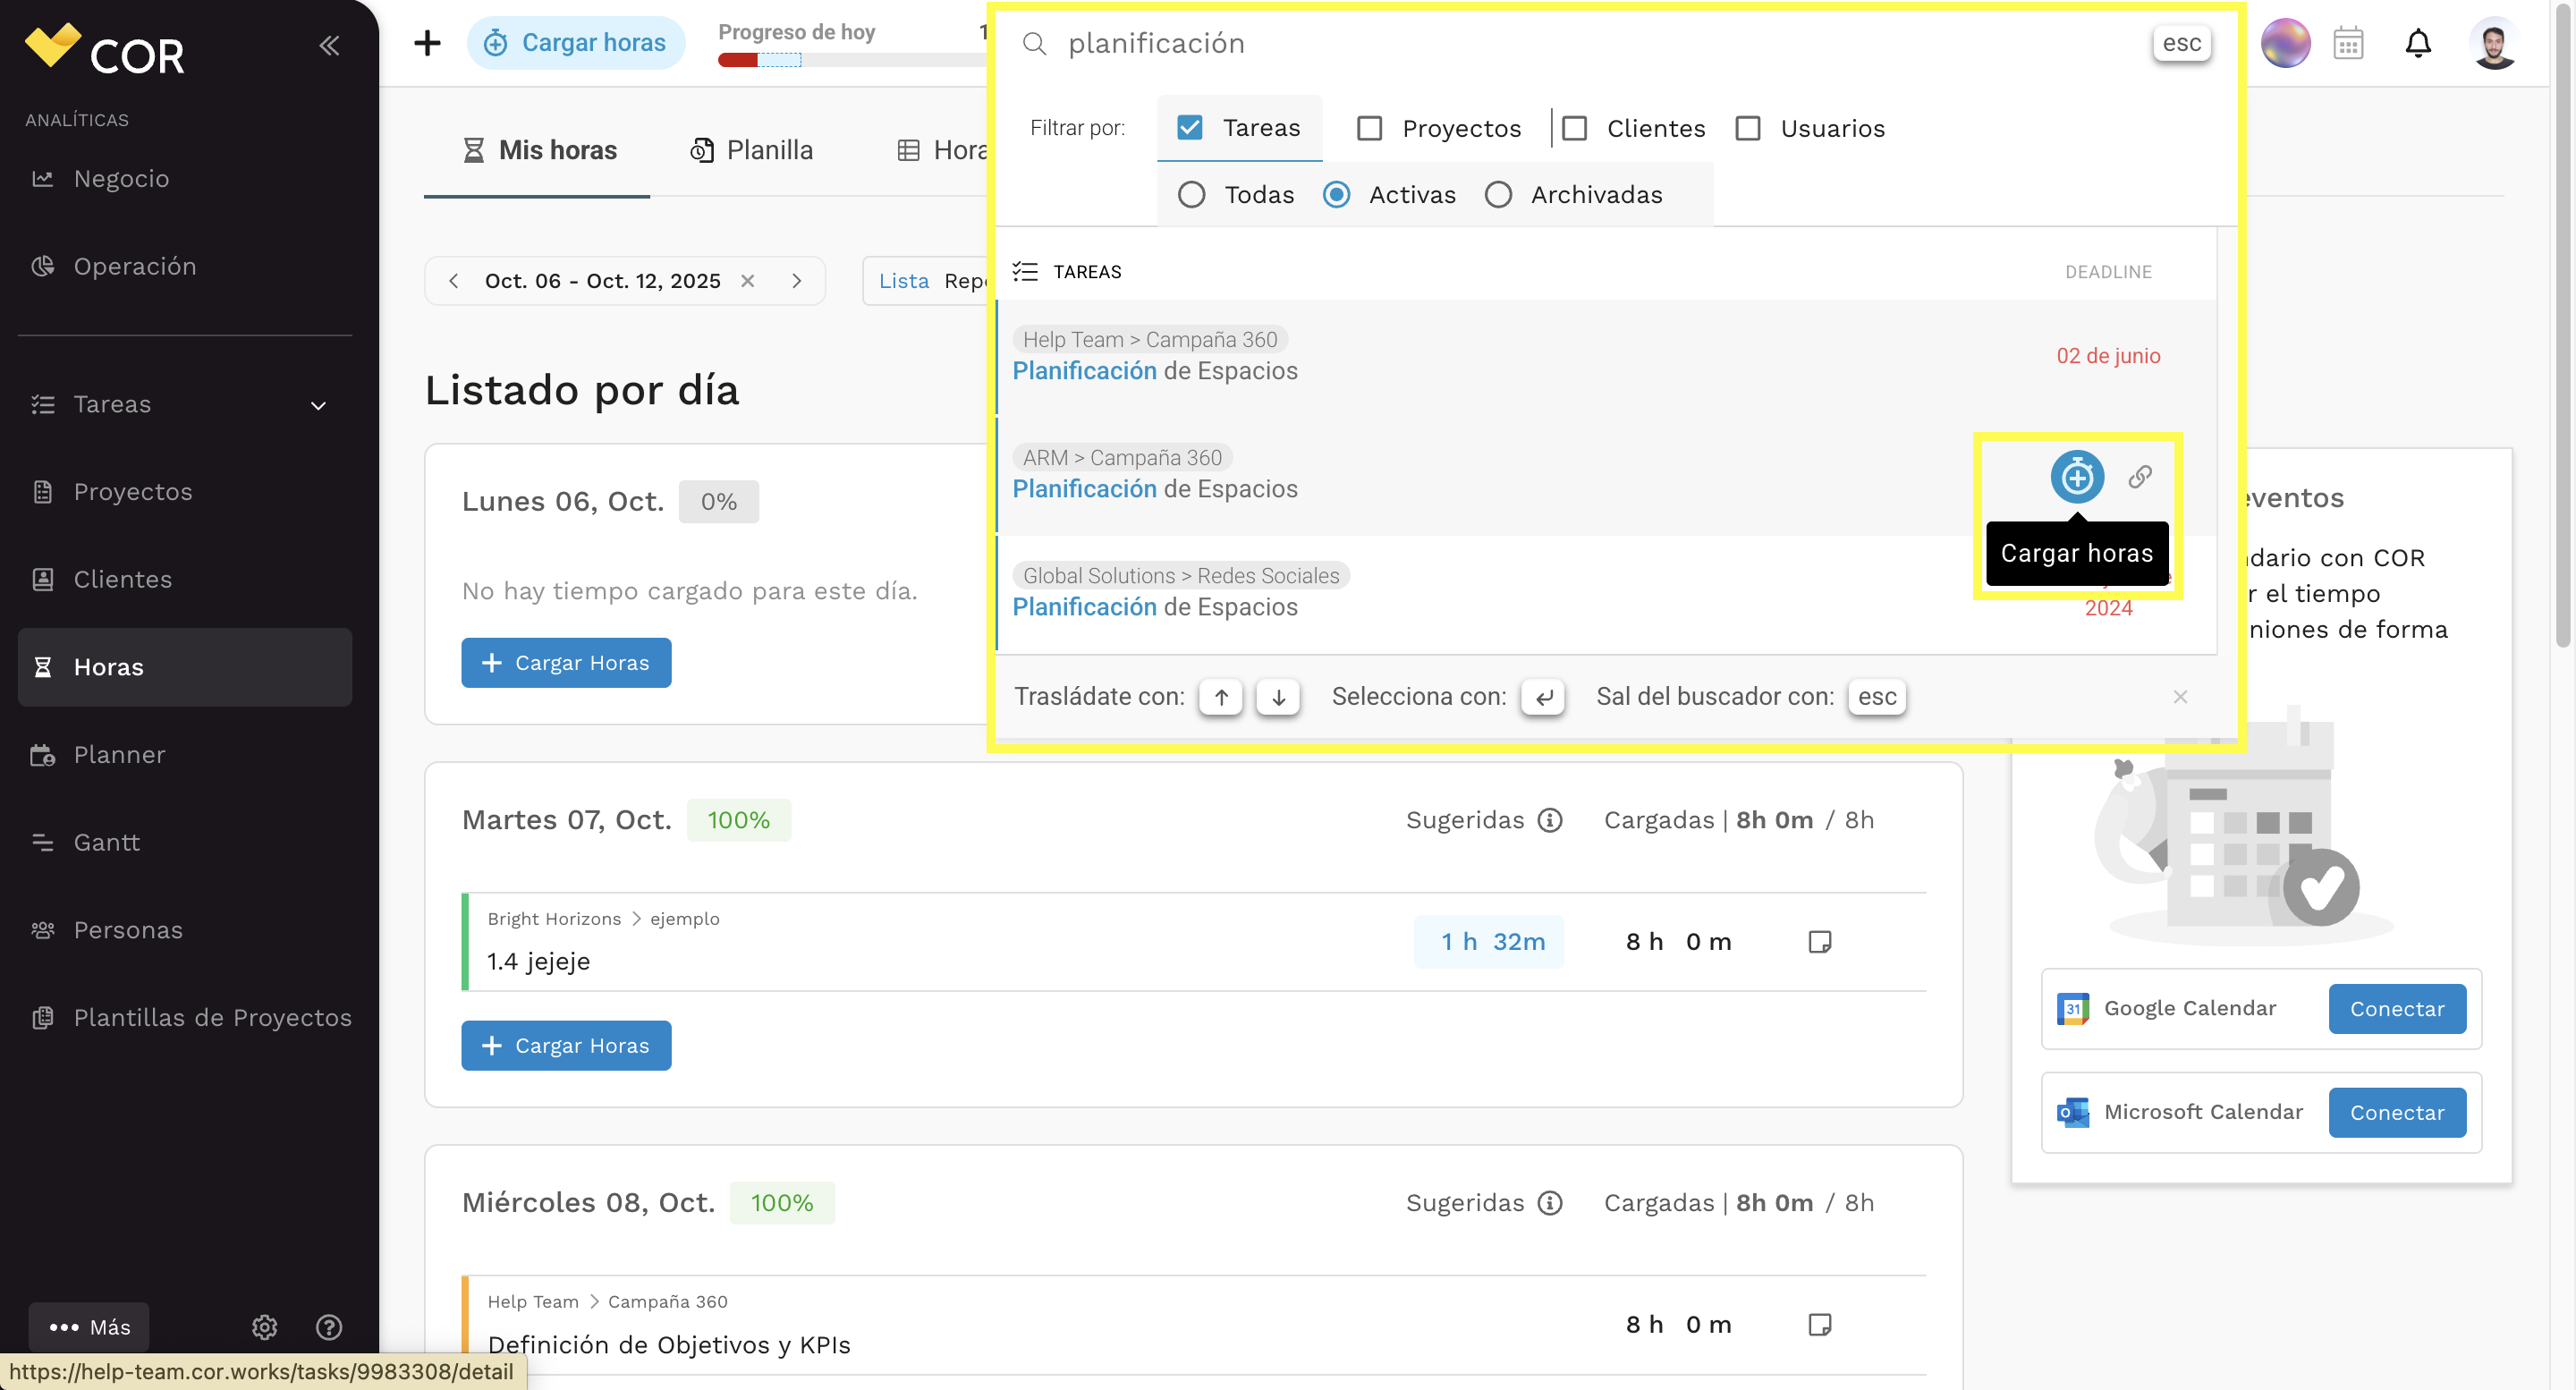The width and height of the screenshot is (2576, 1390).
Task: Open Proyectos in sidebar
Action: 185,492
